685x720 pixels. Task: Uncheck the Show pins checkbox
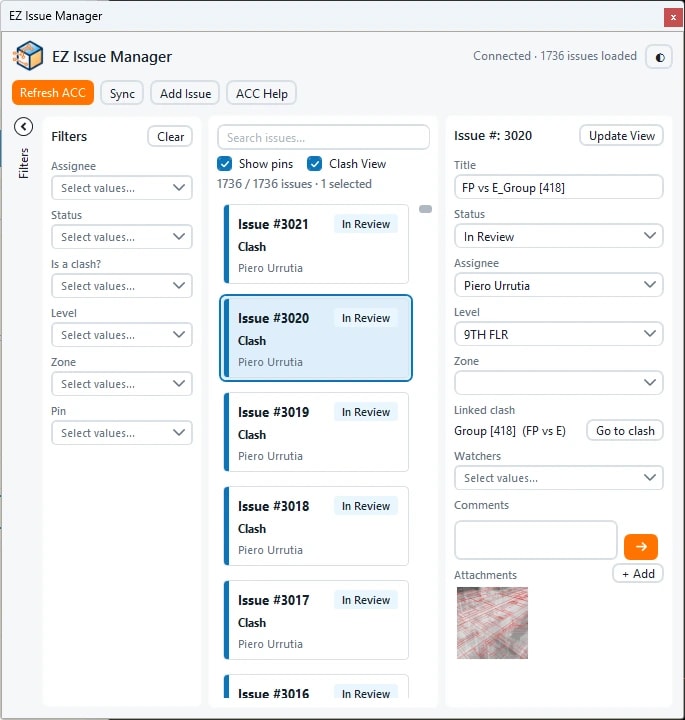[x=225, y=164]
